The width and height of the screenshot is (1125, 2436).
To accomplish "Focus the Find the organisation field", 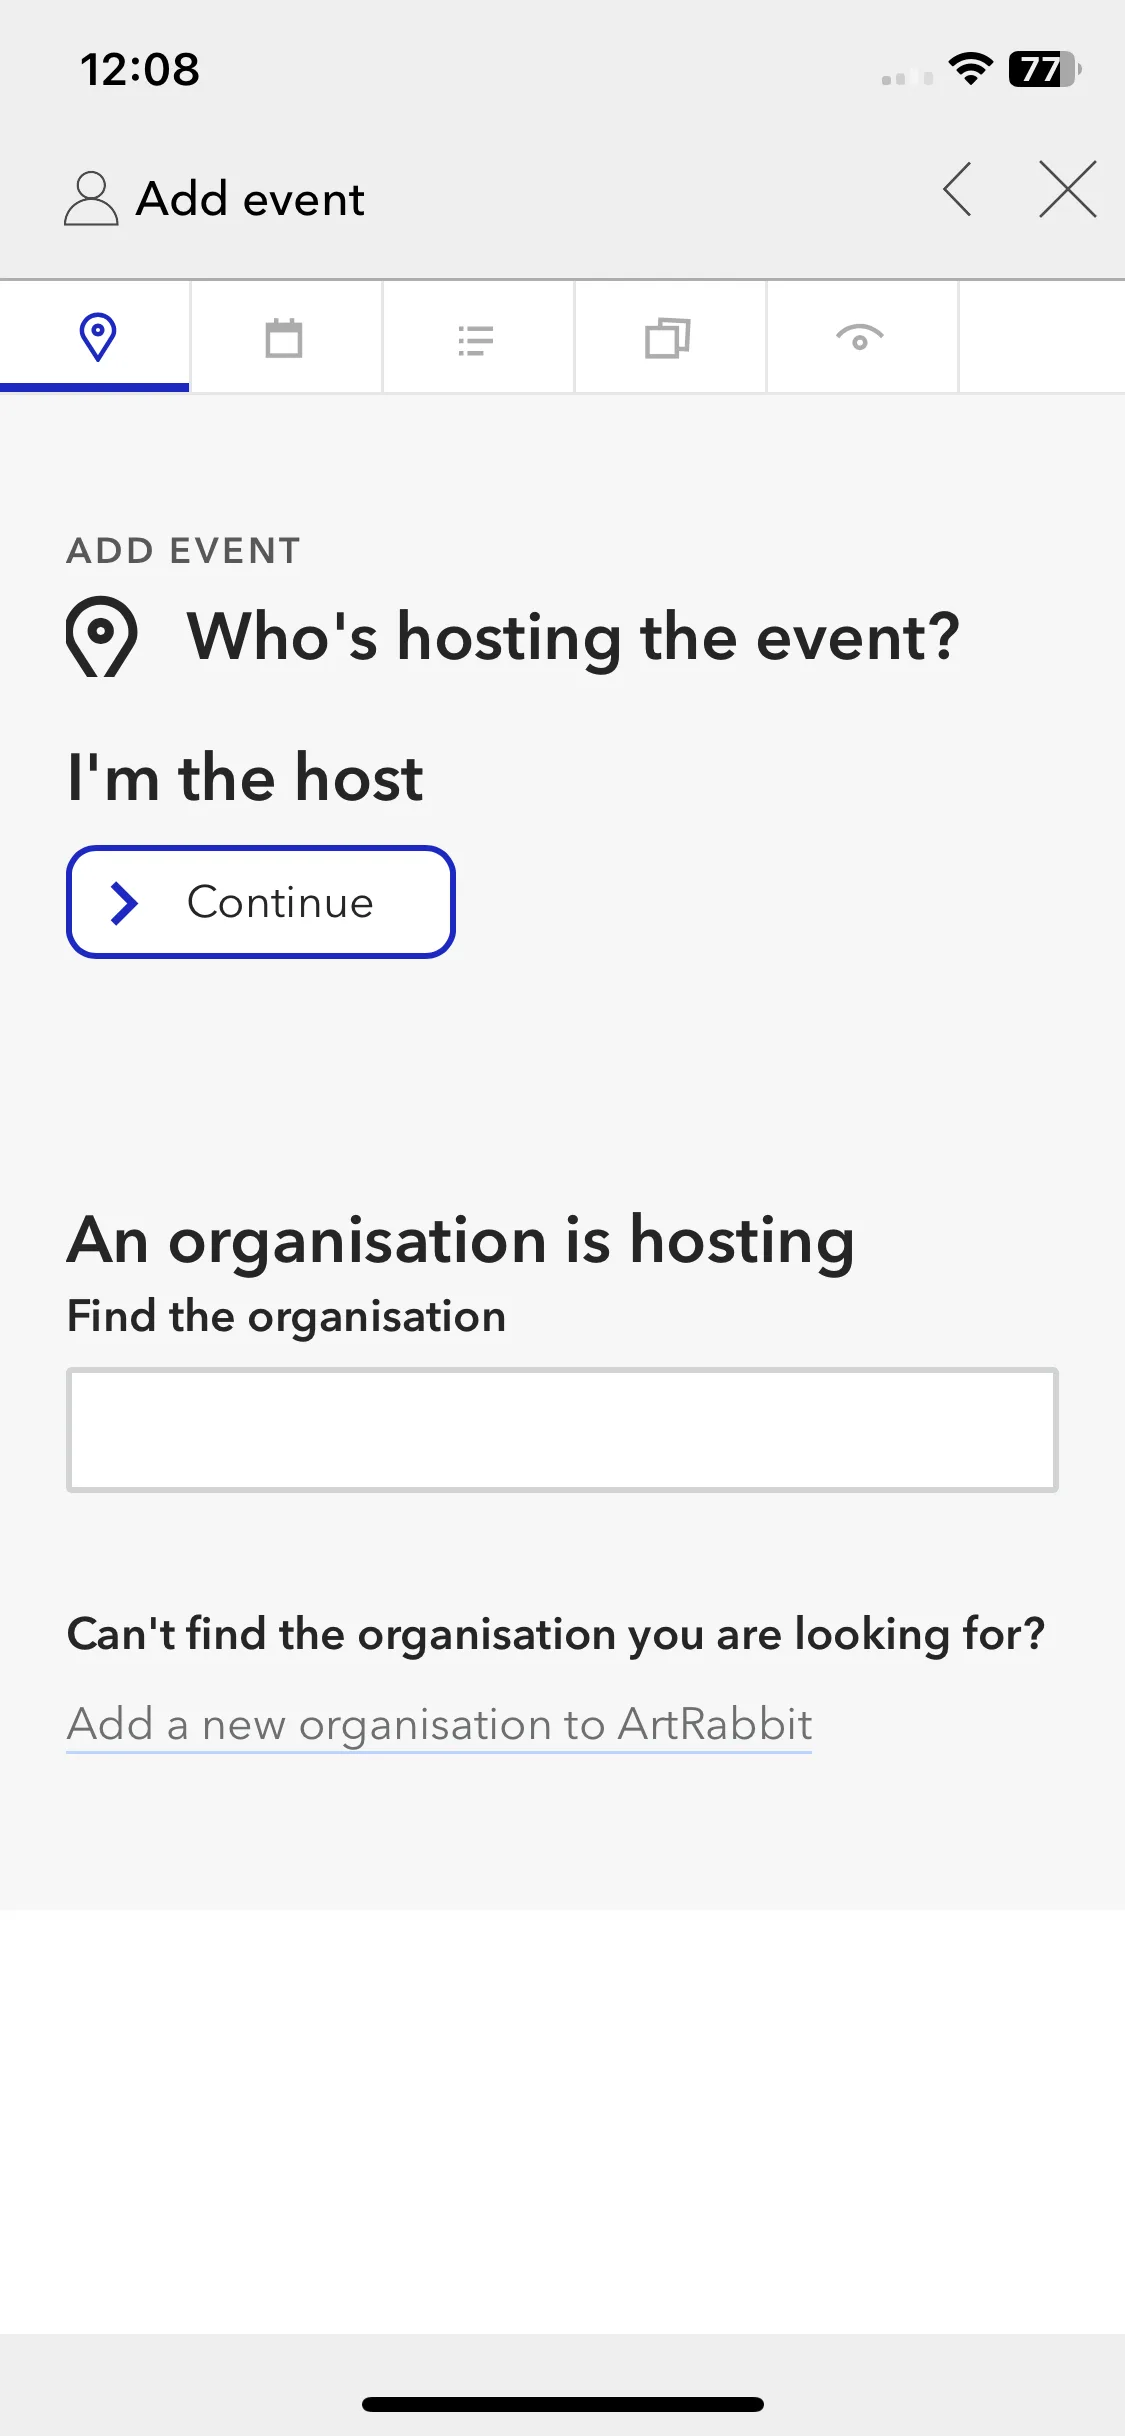I will pos(562,1430).
